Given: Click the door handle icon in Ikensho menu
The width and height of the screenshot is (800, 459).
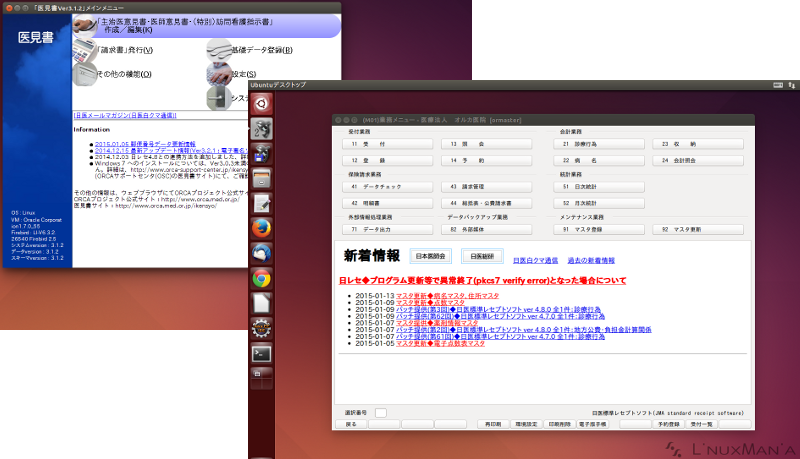Looking at the screenshot, I should click(x=219, y=98).
